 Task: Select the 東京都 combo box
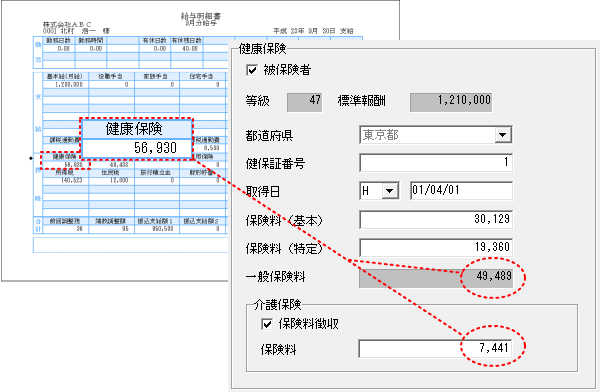tap(435, 135)
